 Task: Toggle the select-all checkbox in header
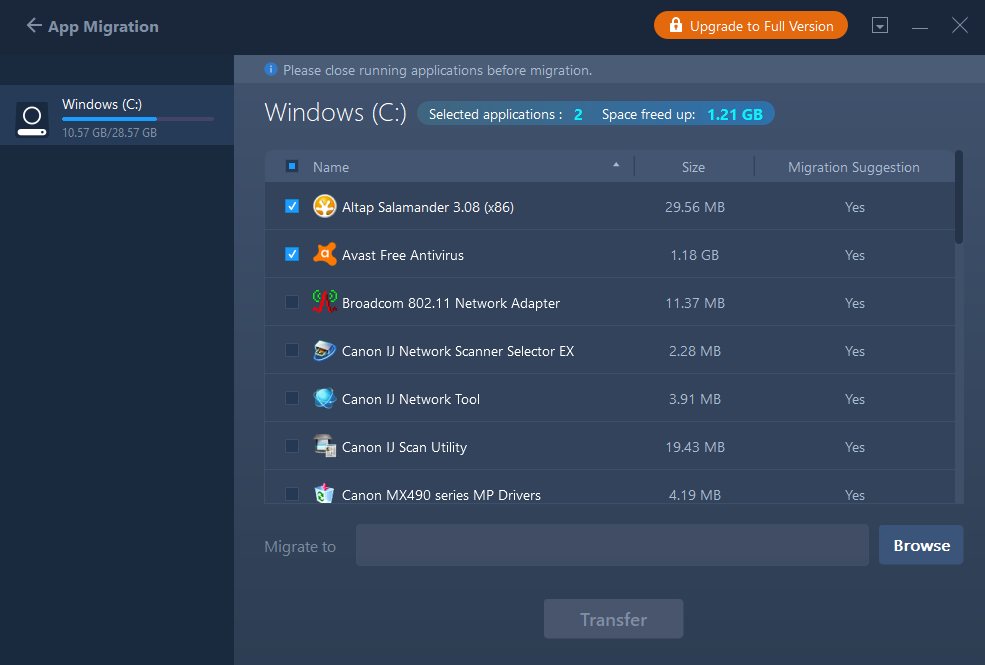pyautogui.click(x=292, y=167)
